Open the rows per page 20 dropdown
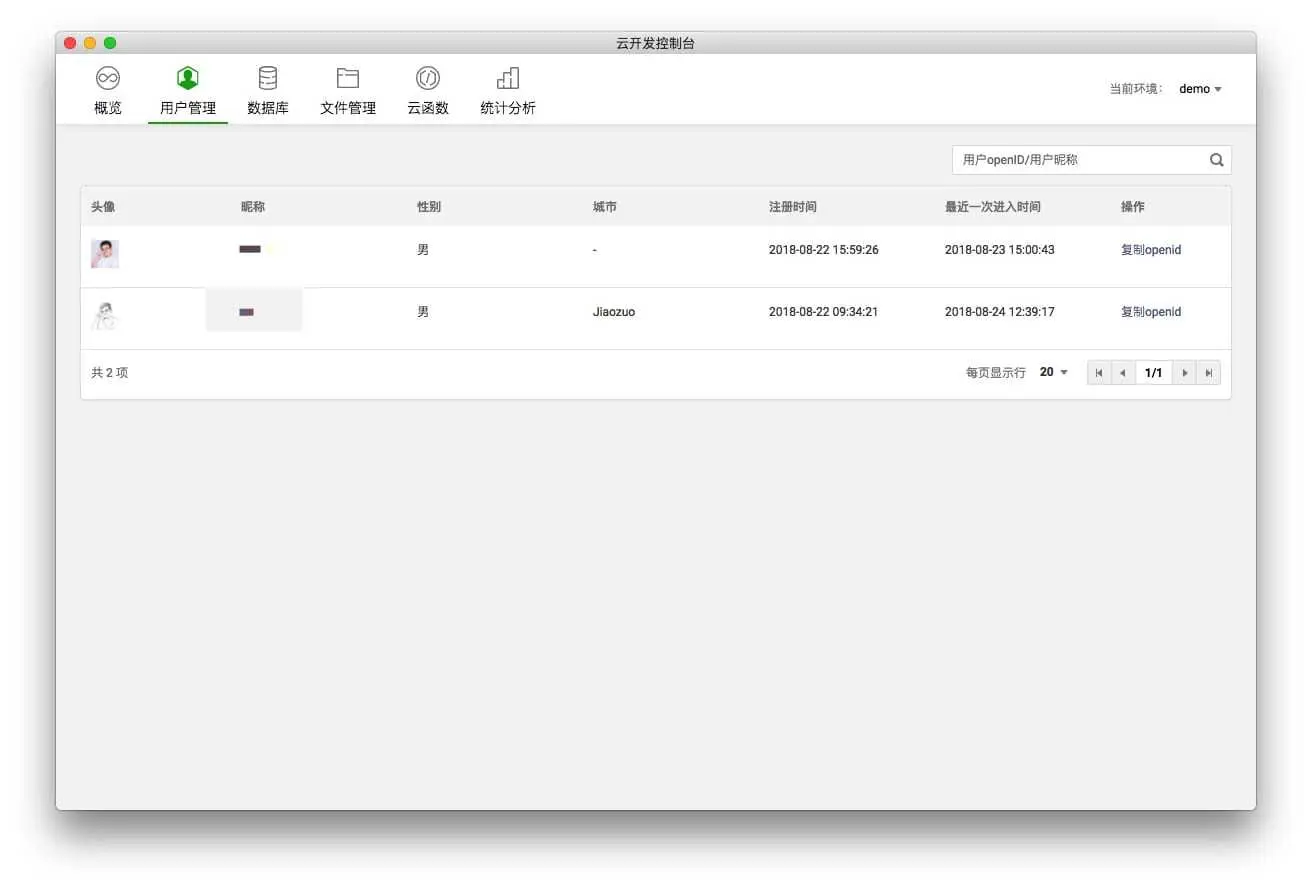The image size is (1312, 890). tap(1054, 372)
